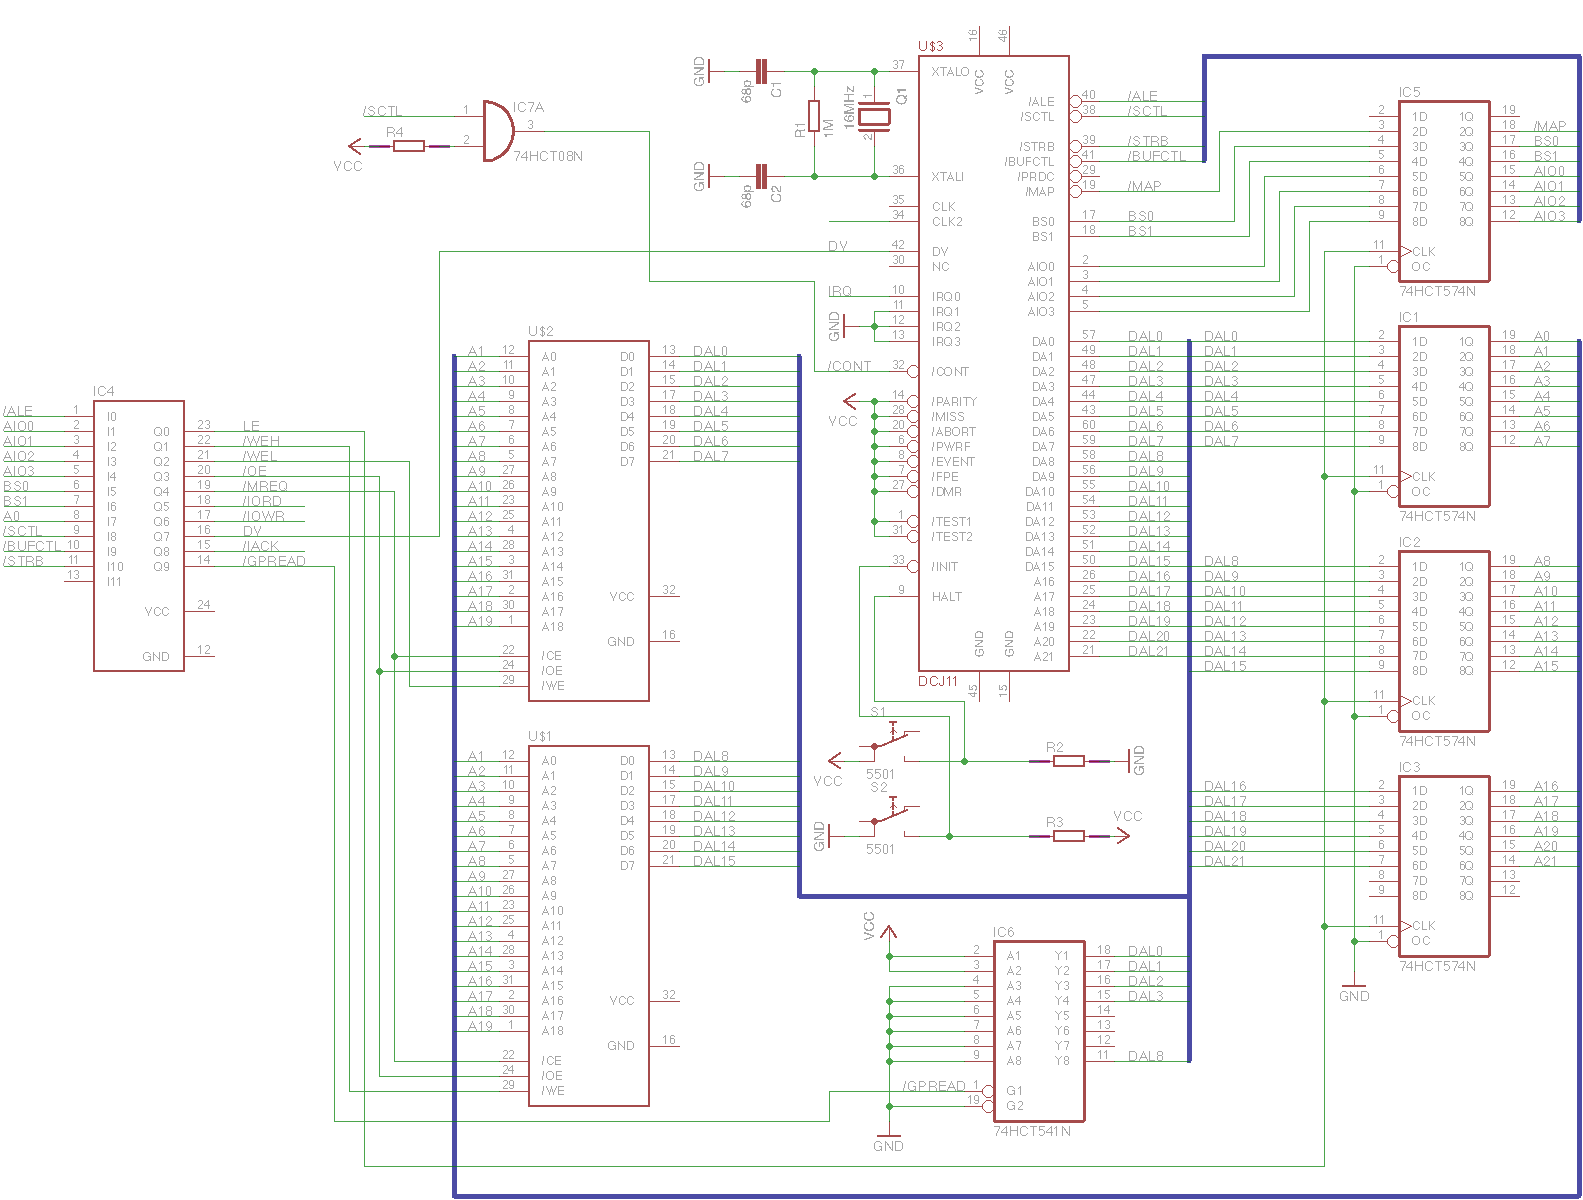This screenshot has width=1583, height=1200.
Task: Select capacitor C2 symbol
Action: click(x=762, y=176)
